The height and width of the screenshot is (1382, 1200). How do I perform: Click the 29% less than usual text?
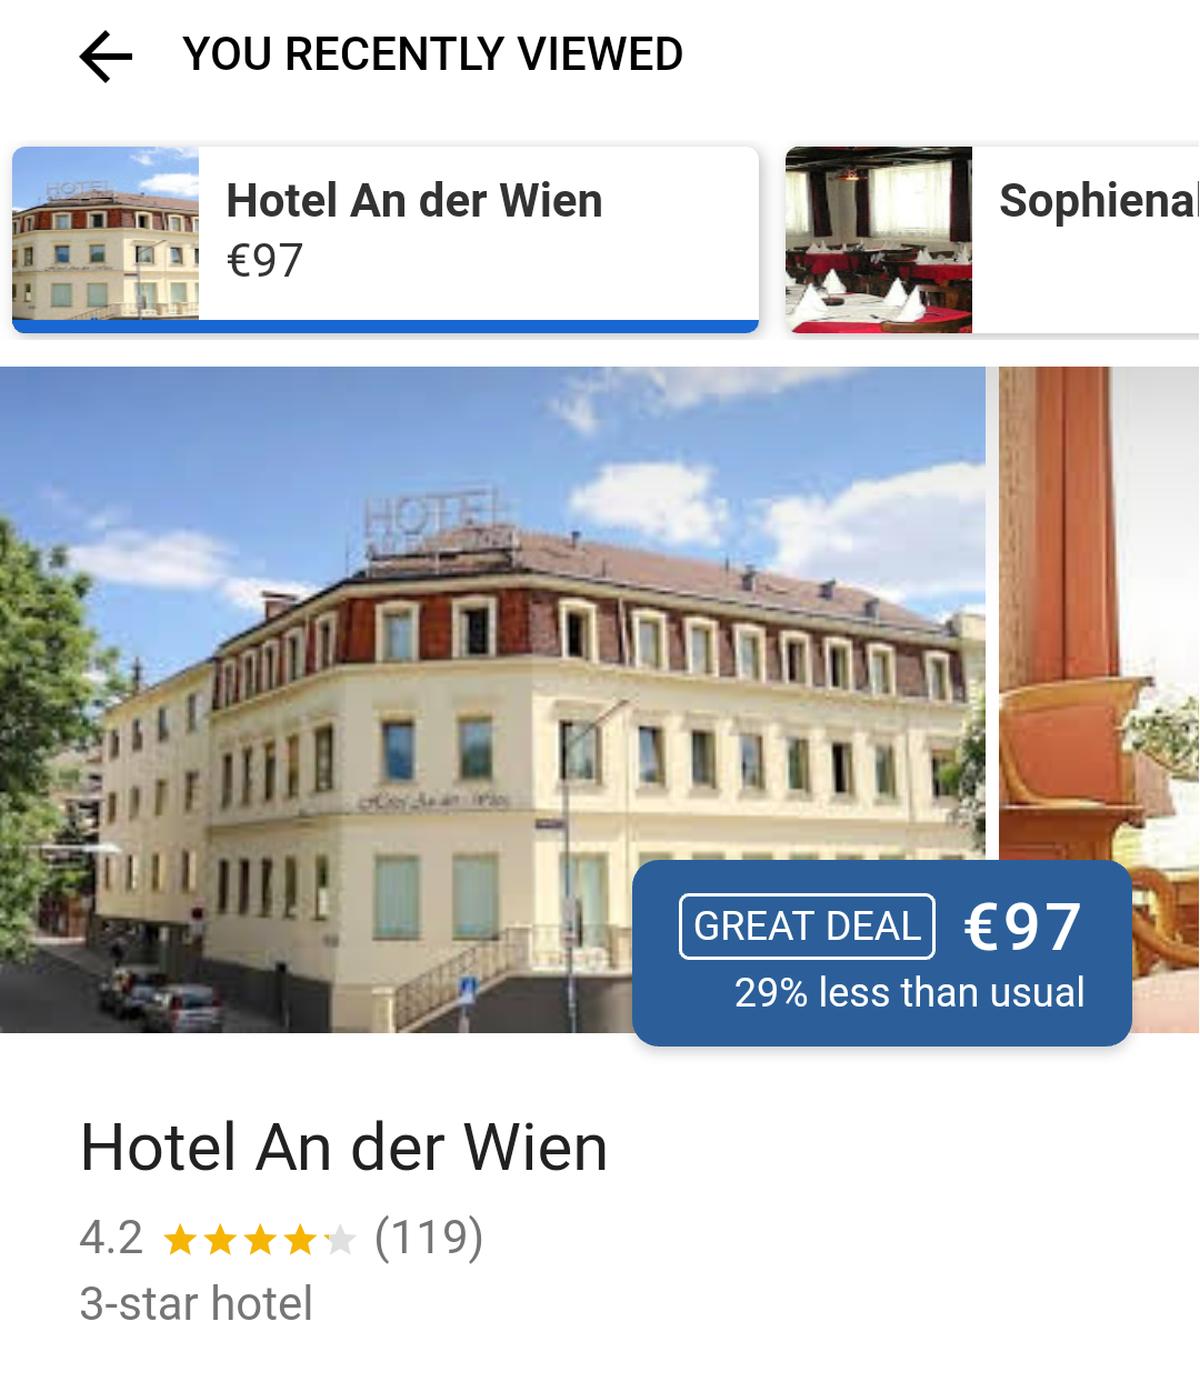909,993
